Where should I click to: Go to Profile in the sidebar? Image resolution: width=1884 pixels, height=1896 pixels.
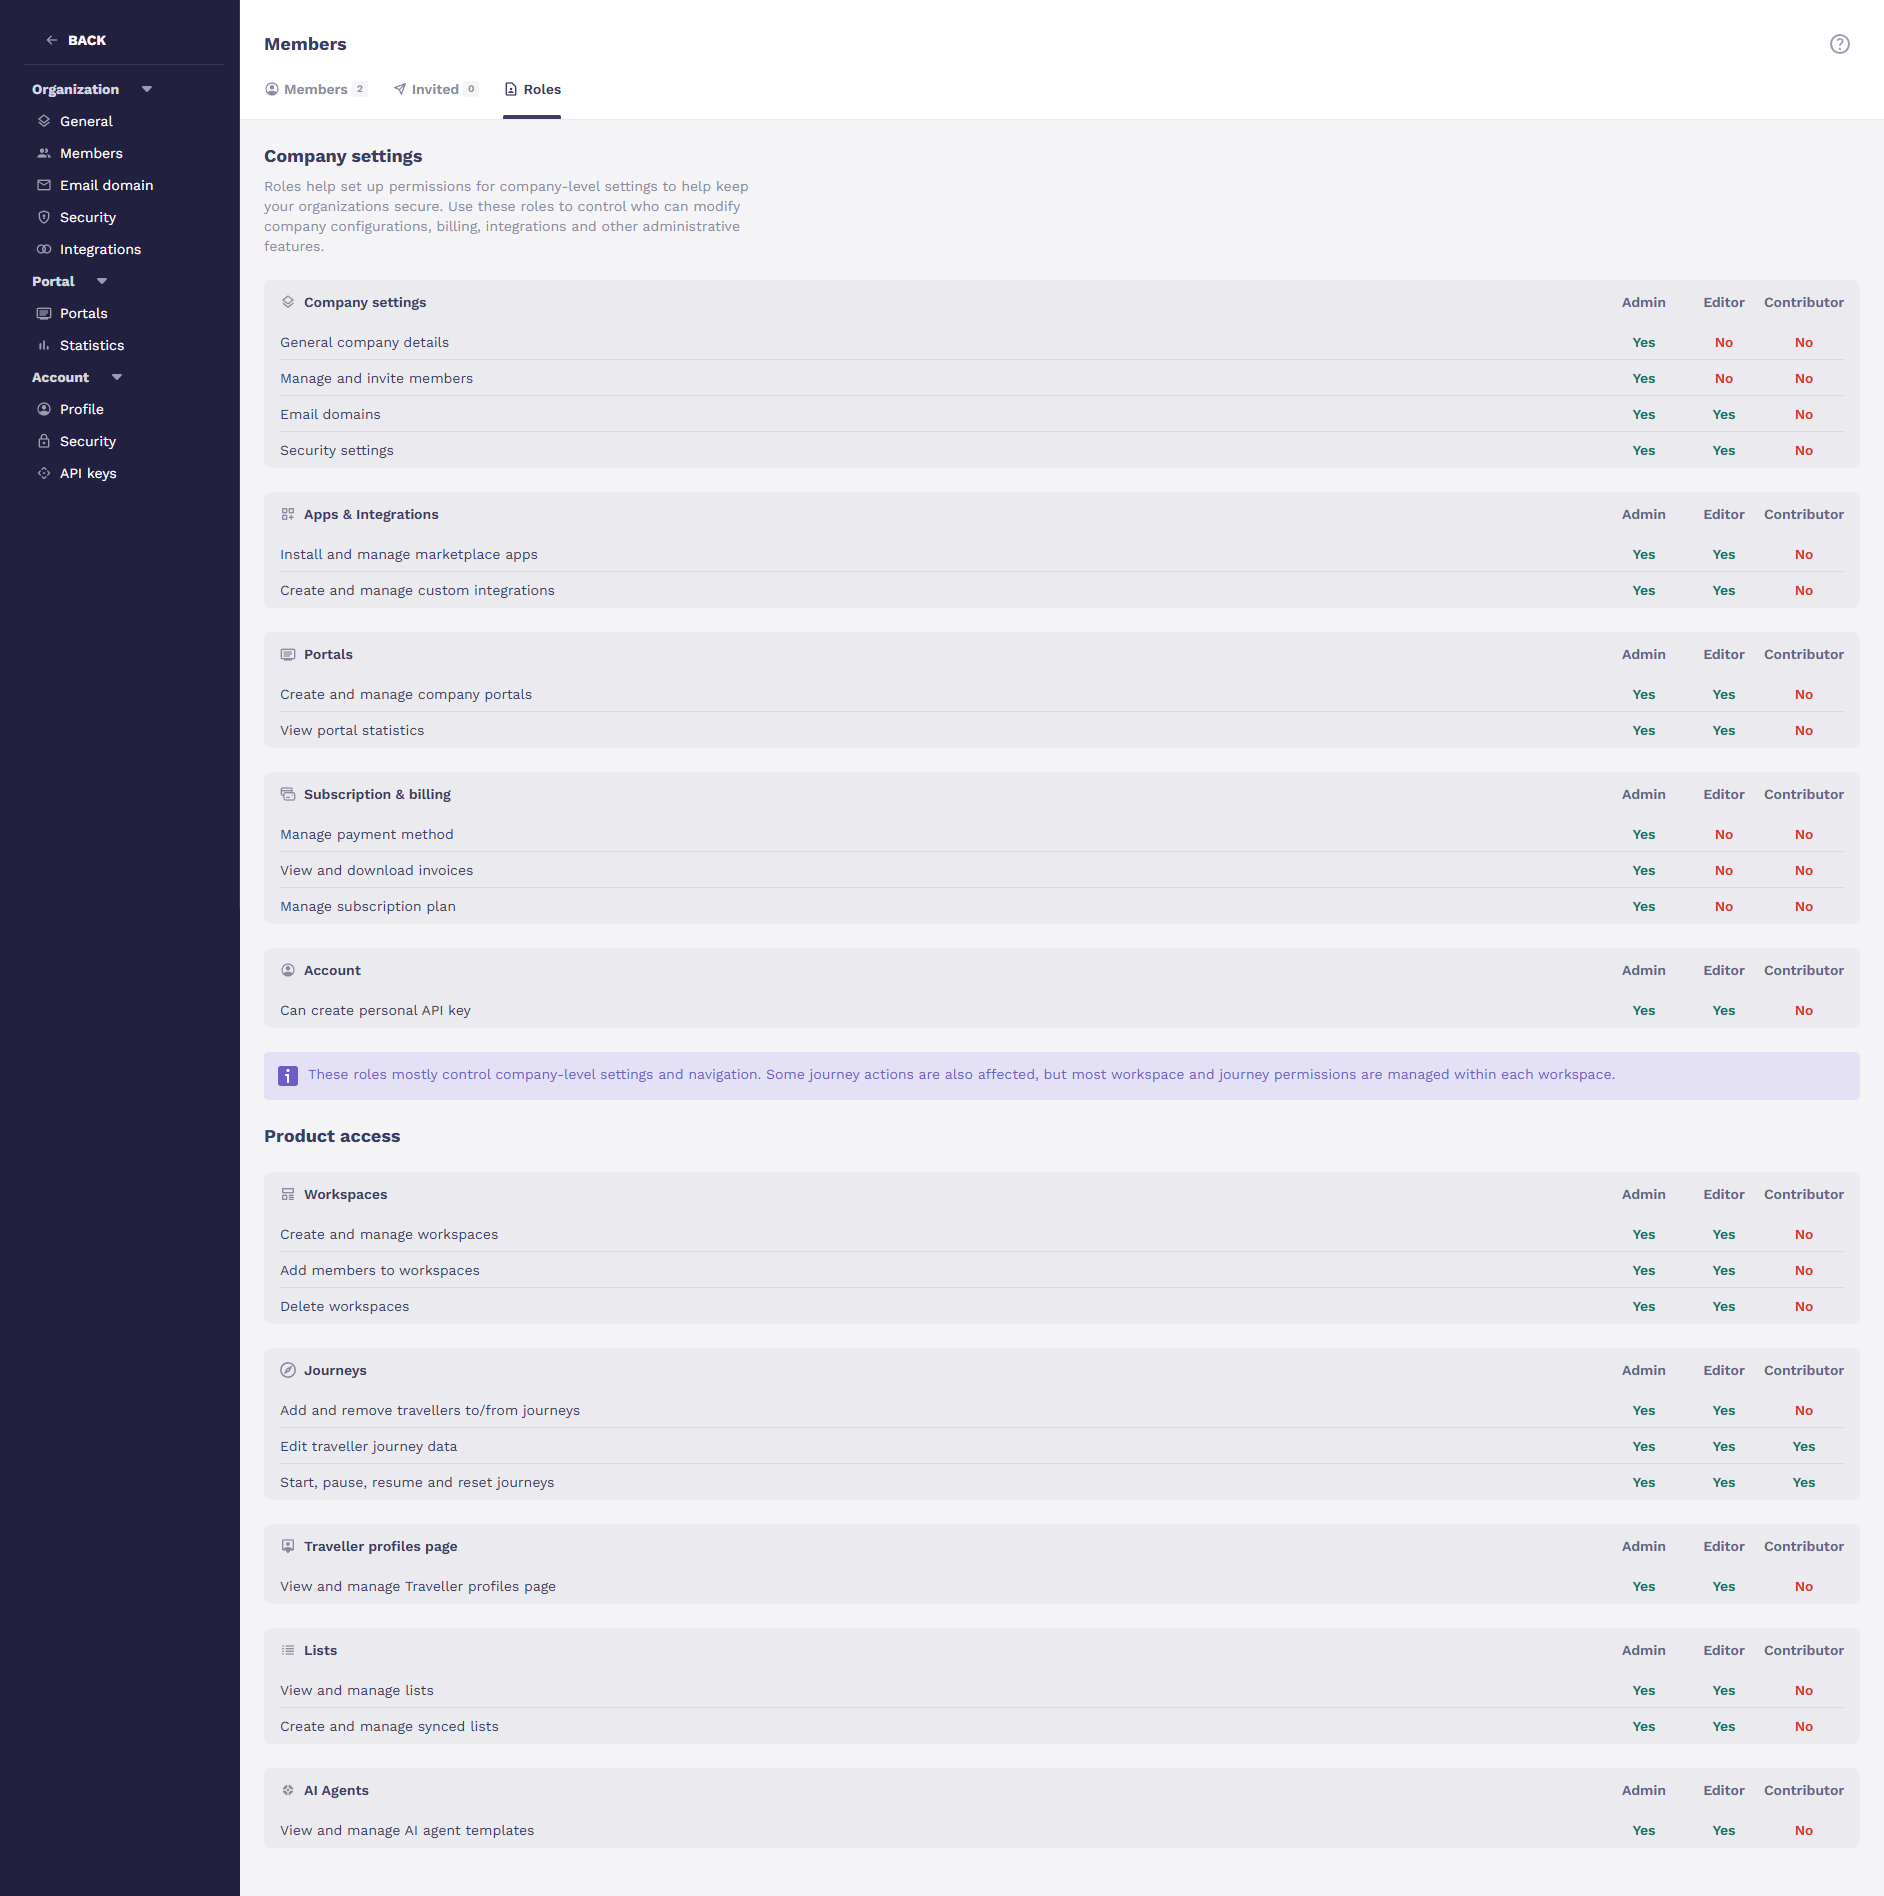(81, 409)
